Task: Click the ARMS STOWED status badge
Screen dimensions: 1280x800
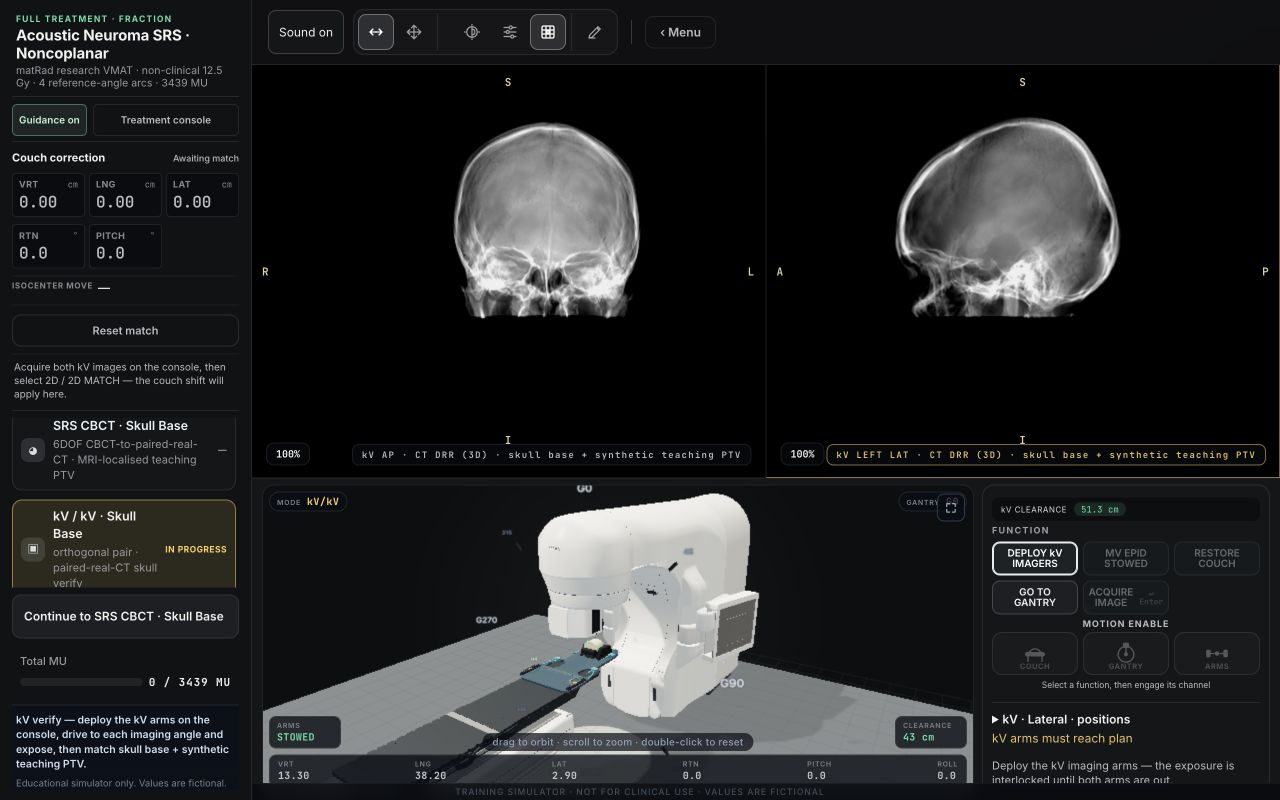Action: point(304,732)
